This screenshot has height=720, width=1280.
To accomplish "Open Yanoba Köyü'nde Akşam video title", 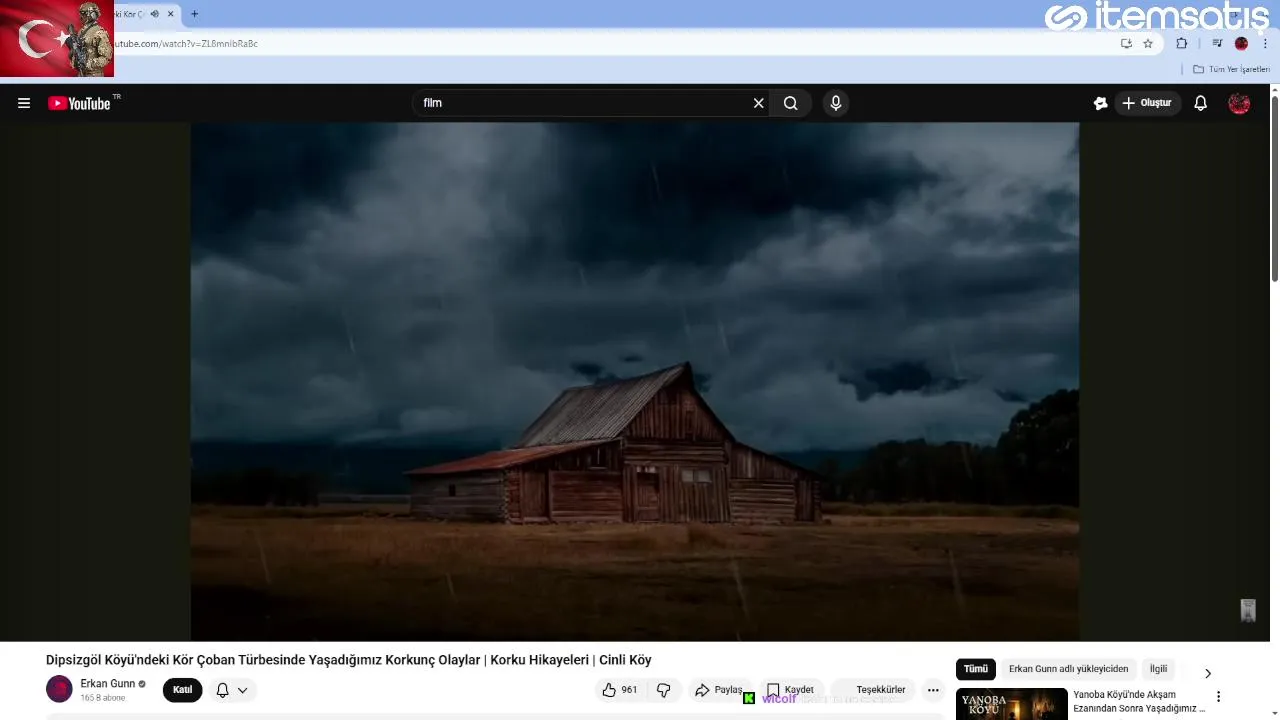I will tap(1139, 701).
